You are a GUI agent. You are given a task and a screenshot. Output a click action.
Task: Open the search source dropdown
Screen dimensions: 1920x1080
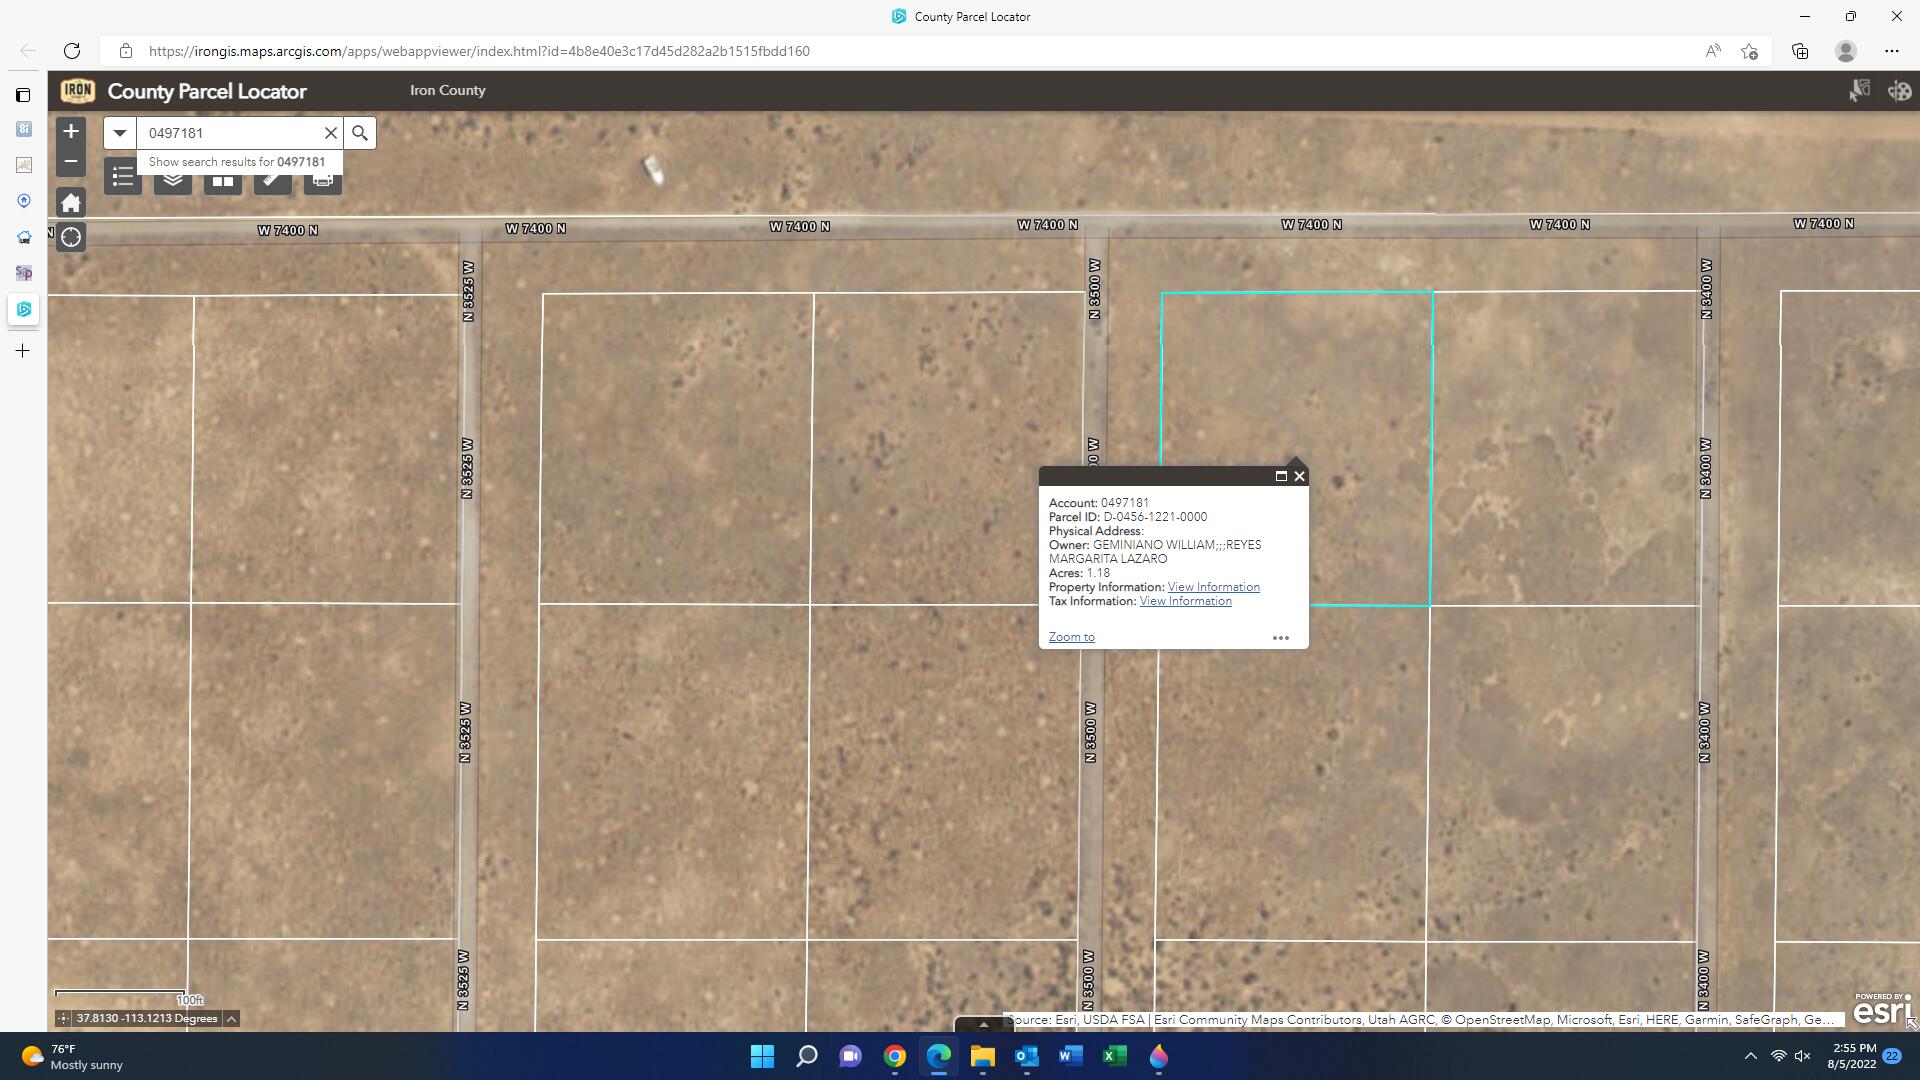pos(119,132)
